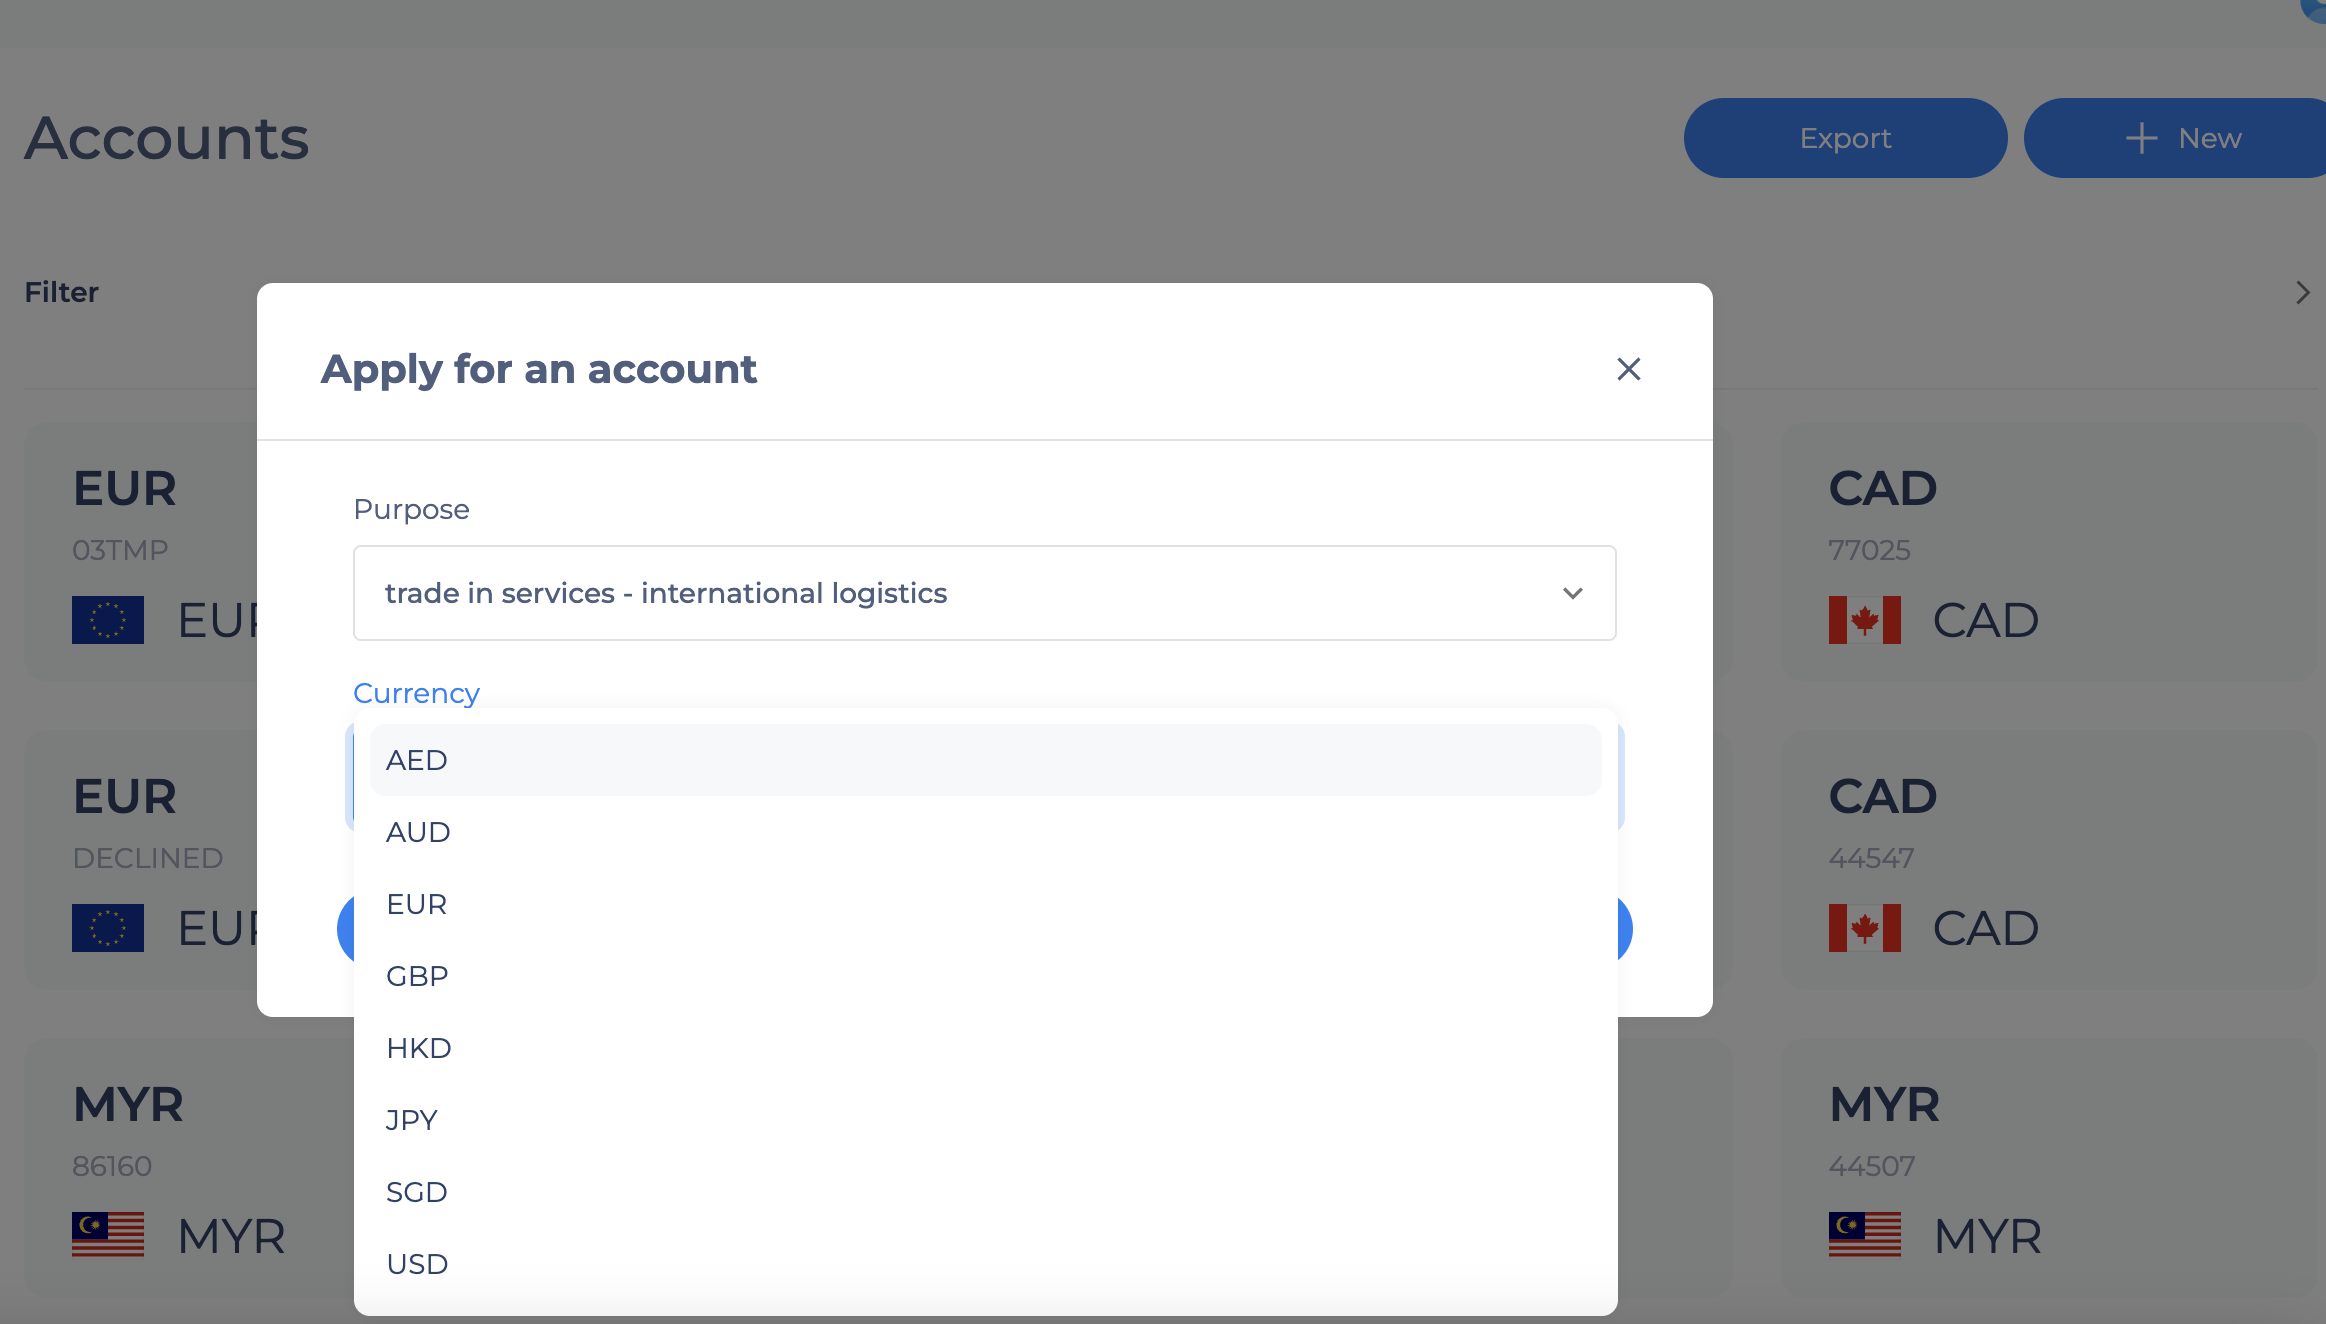Open the MYR 44507 account card

pos(2048,1168)
